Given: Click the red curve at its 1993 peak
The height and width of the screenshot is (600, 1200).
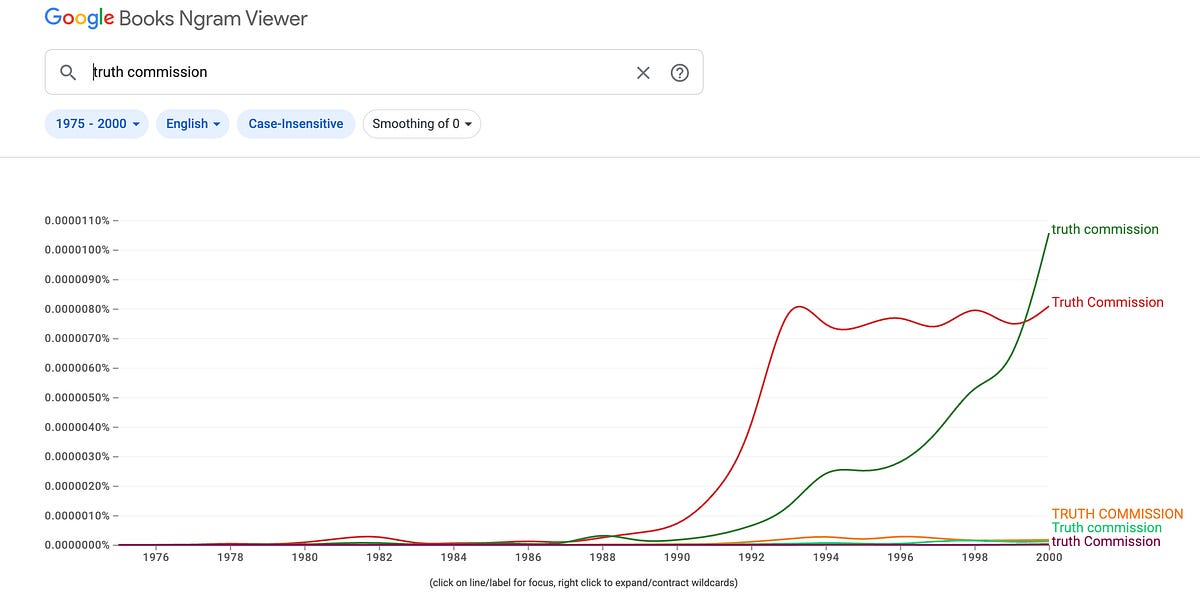Looking at the screenshot, I should coord(797,309).
